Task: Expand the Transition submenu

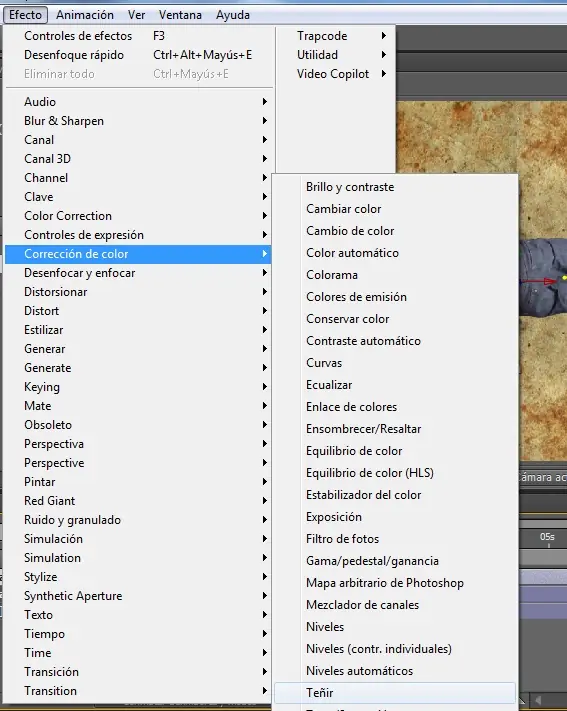Action: (x=138, y=691)
